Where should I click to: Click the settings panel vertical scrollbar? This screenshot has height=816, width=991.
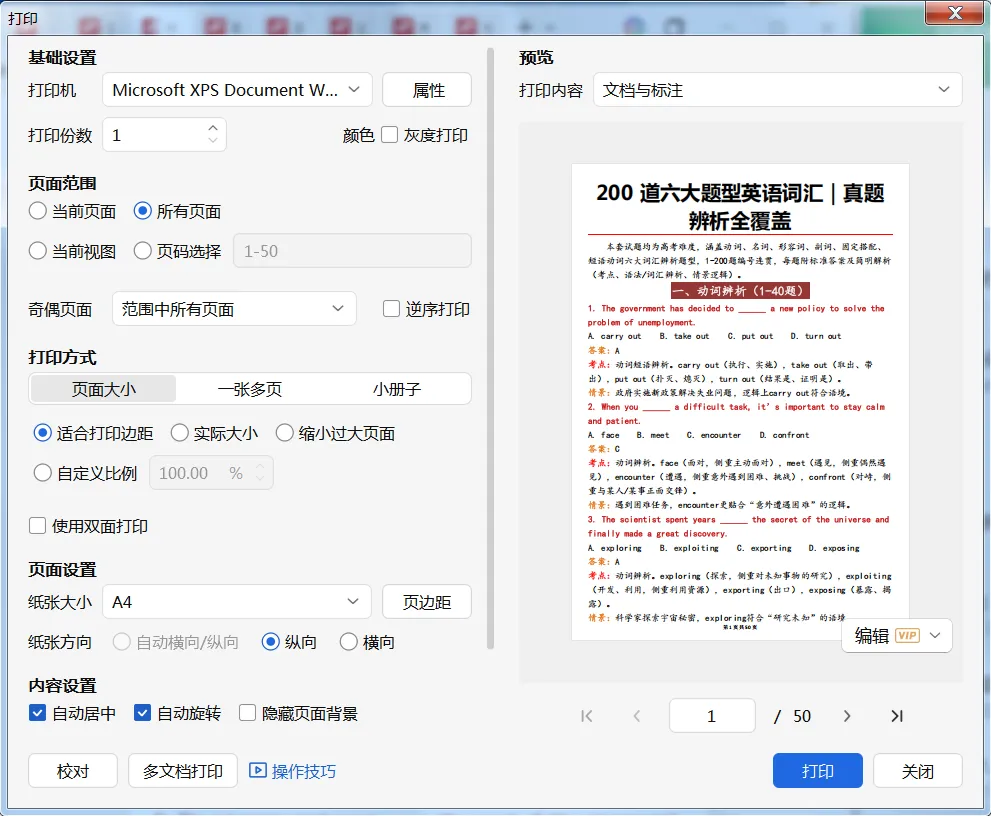point(490,348)
